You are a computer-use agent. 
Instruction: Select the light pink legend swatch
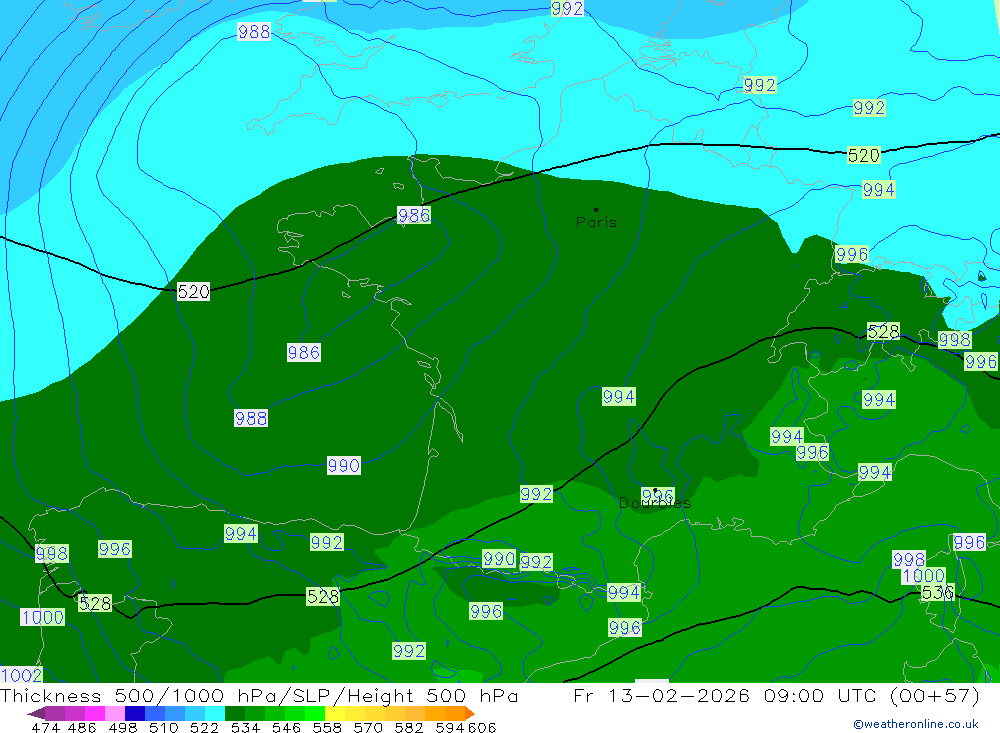click(x=115, y=713)
